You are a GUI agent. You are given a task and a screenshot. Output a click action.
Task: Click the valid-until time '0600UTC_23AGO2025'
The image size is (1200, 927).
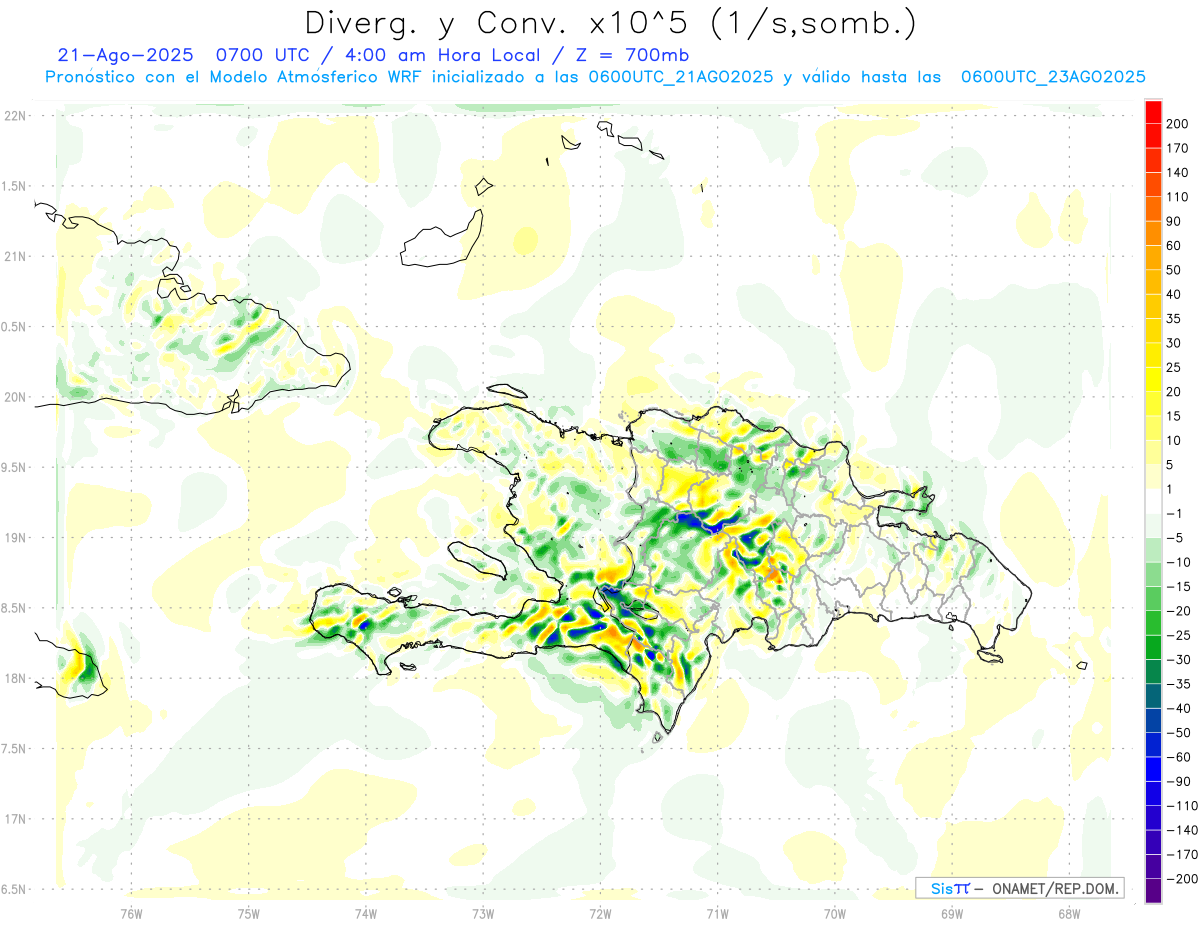(x=1053, y=77)
